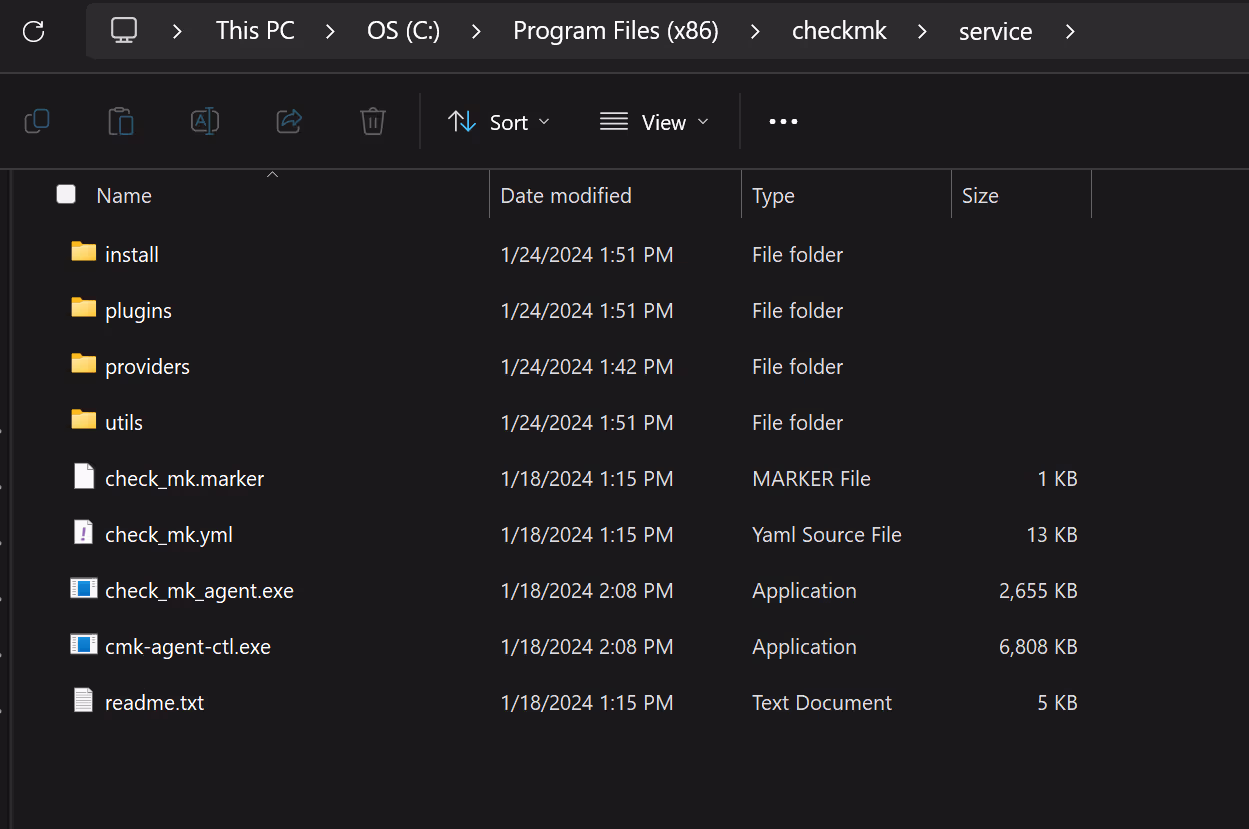Go to Program Files (x86) breadcrumb

(x=616, y=31)
